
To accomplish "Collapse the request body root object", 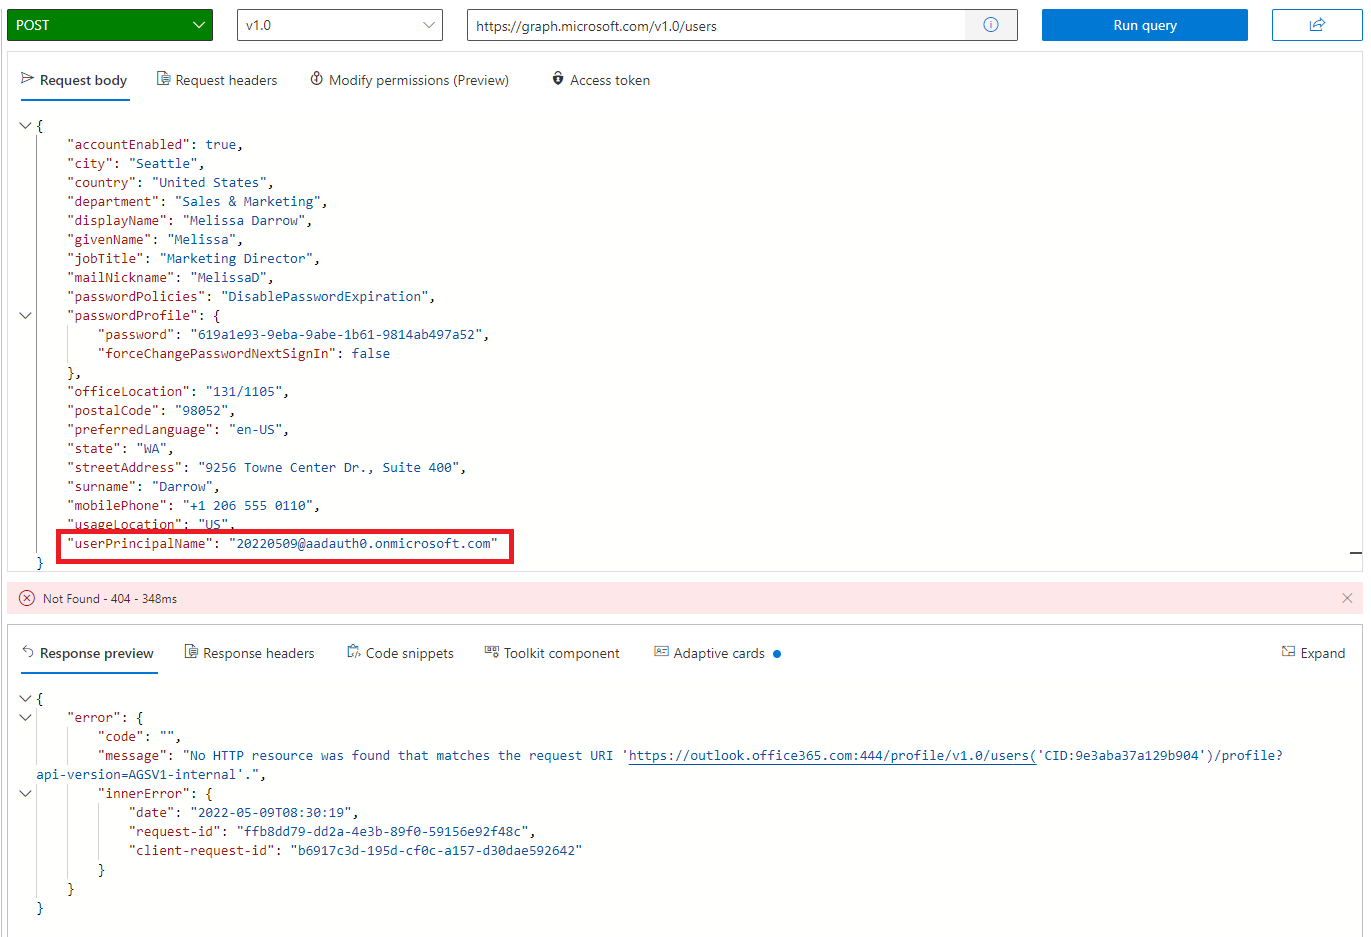I will coord(25,125).
